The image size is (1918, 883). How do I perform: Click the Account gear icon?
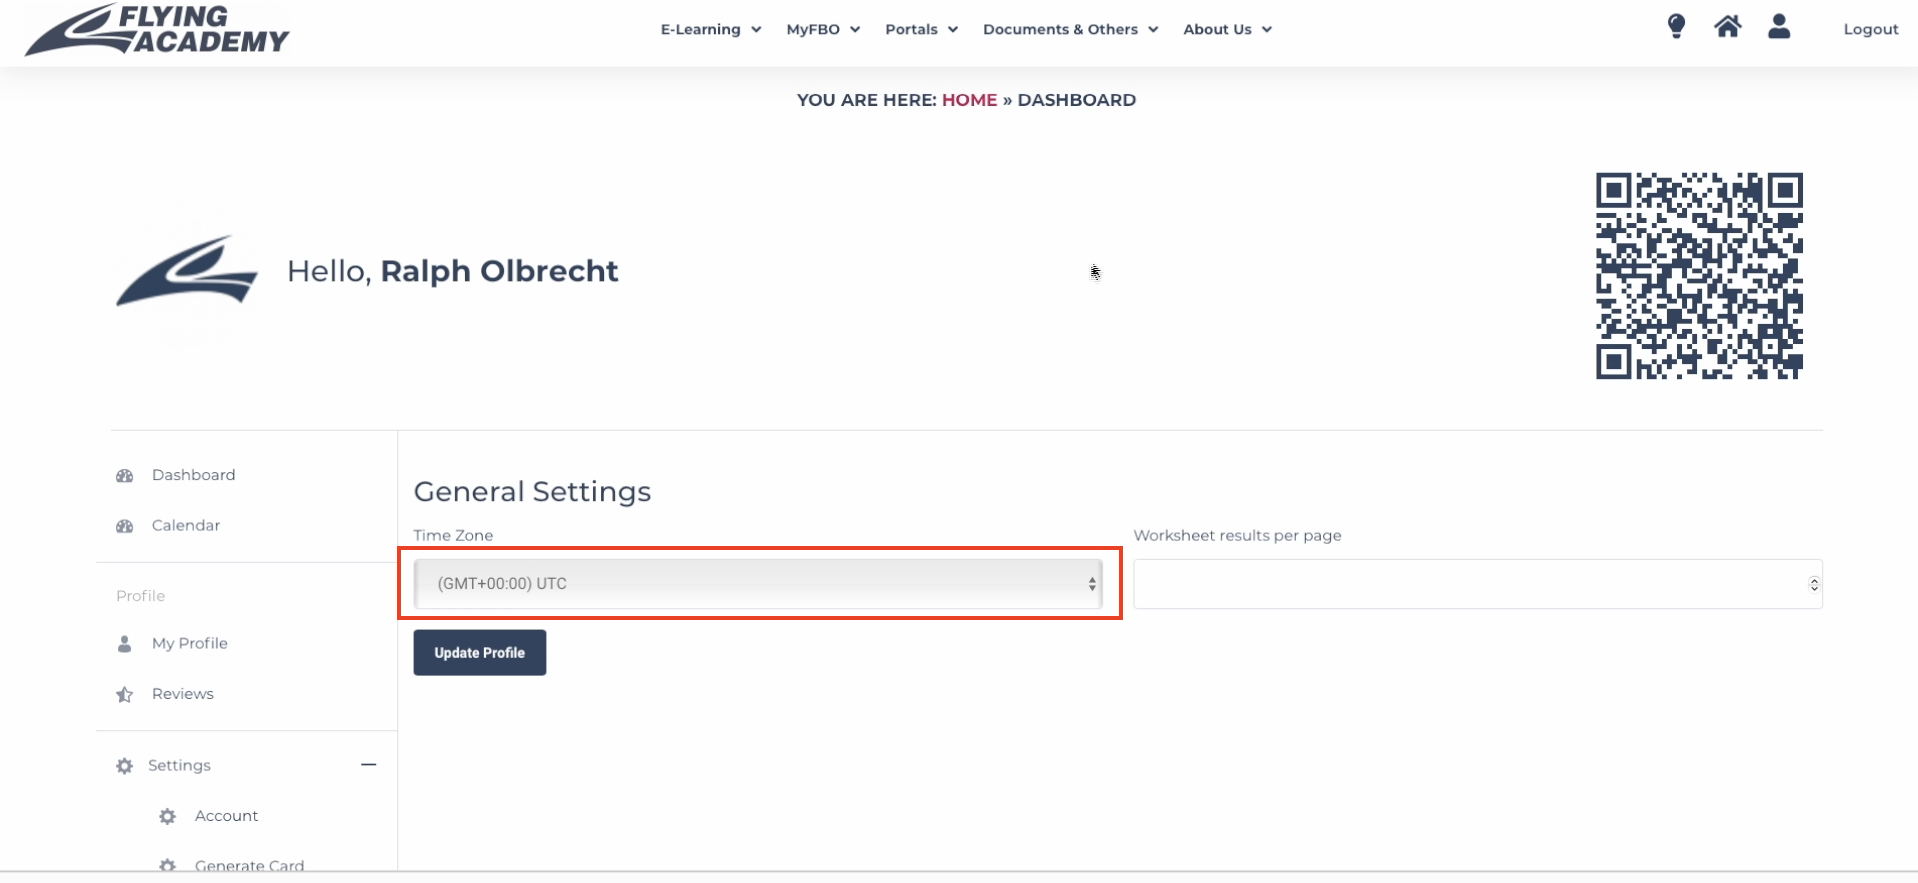(x=167, y=817)
